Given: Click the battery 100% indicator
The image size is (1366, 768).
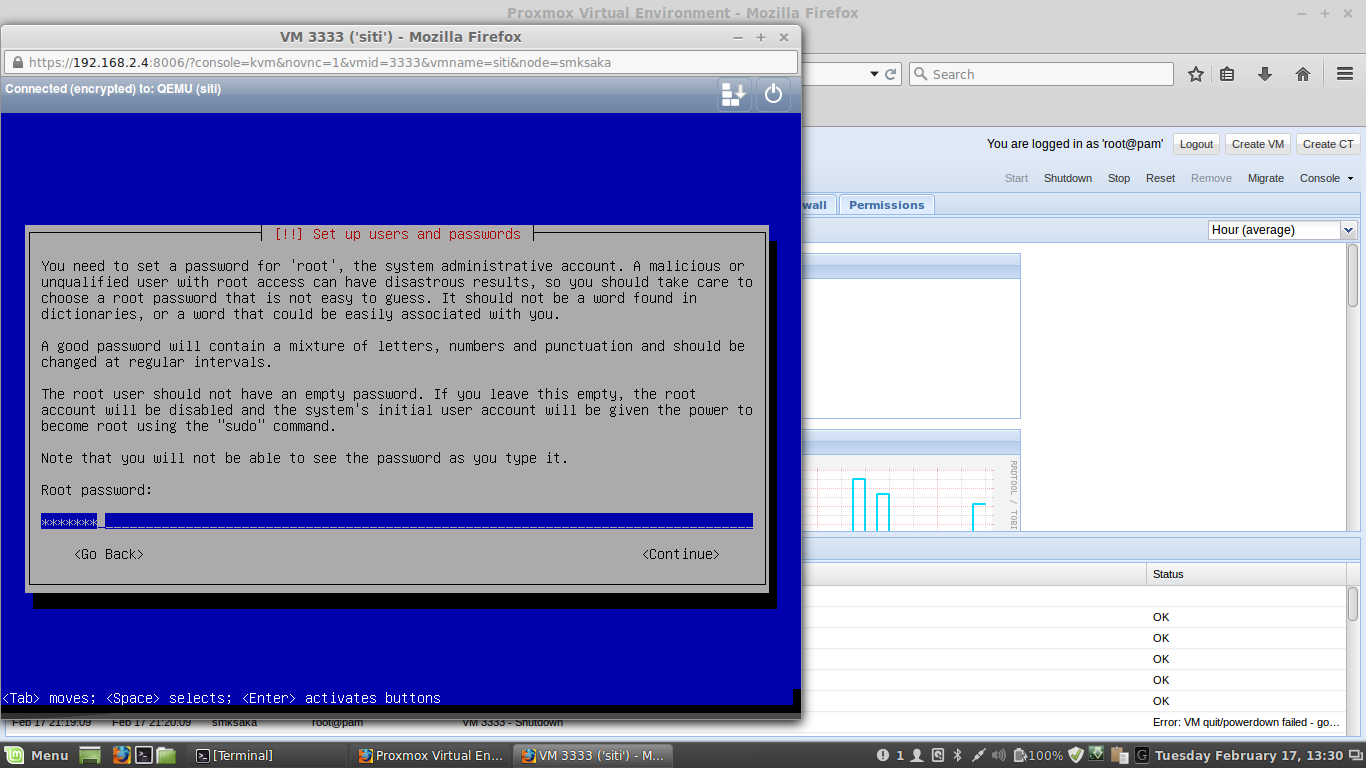Looking at the screenshot, I should click(x=1038, y=755).
